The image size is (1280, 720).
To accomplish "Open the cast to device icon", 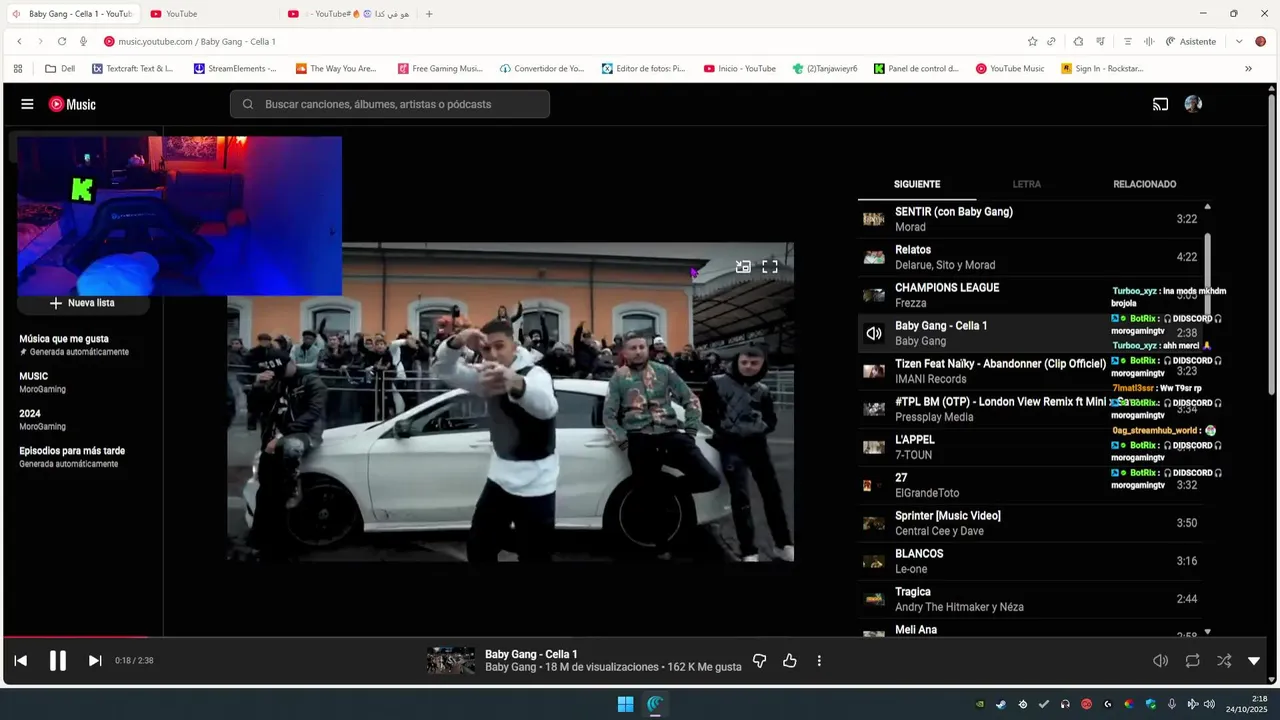I will pyautogui.click(x=1160, y=104).
